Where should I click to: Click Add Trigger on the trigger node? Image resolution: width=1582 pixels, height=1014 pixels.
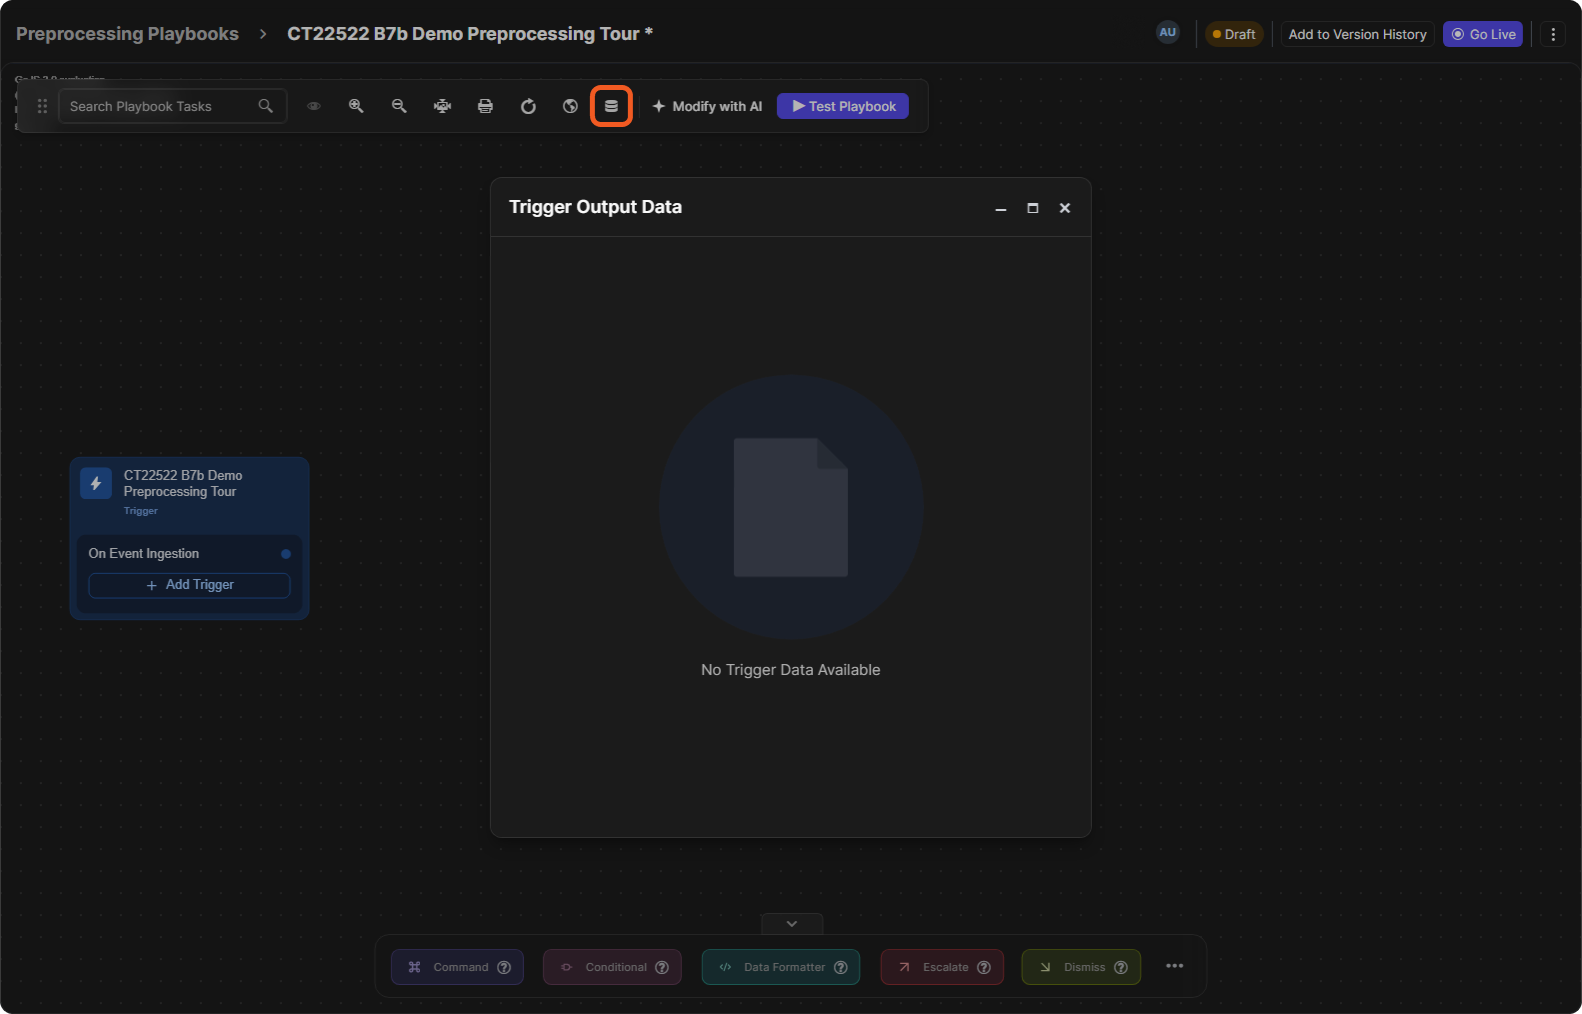click(x=189, y=585)
